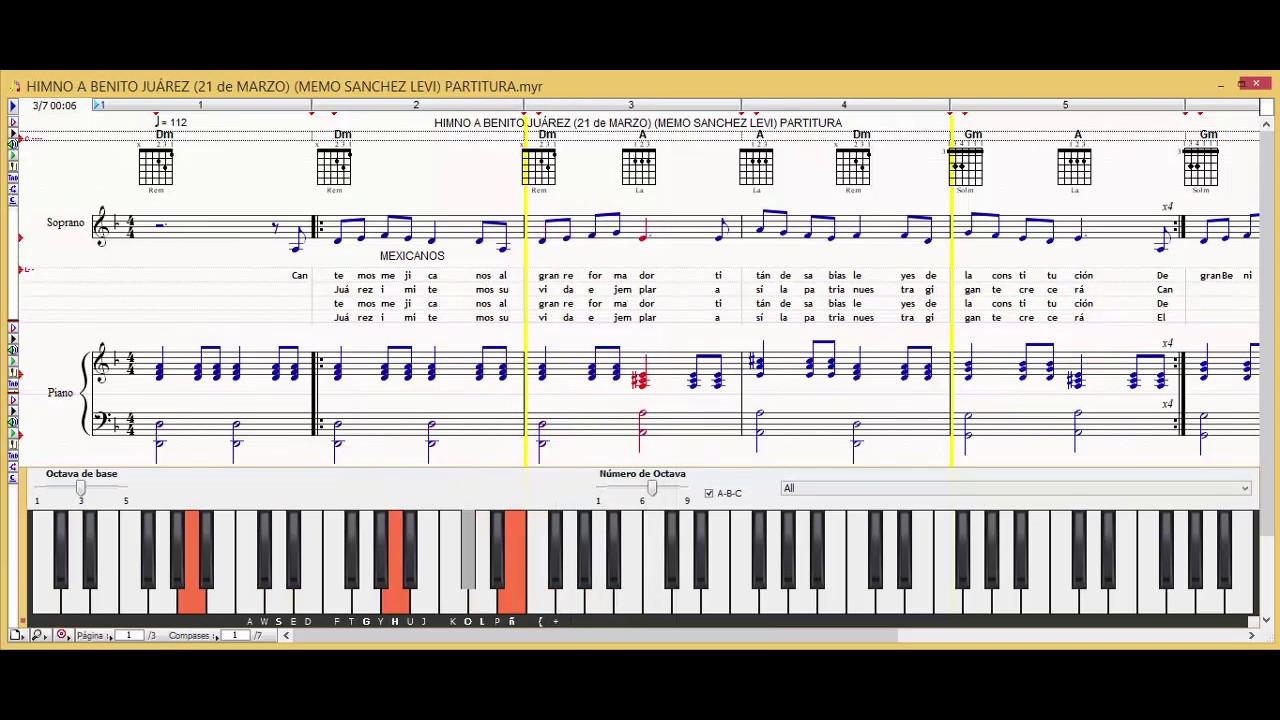Click the first A chord diagram in measure 3
1280x720 pixels.
[x=639, y=165]
